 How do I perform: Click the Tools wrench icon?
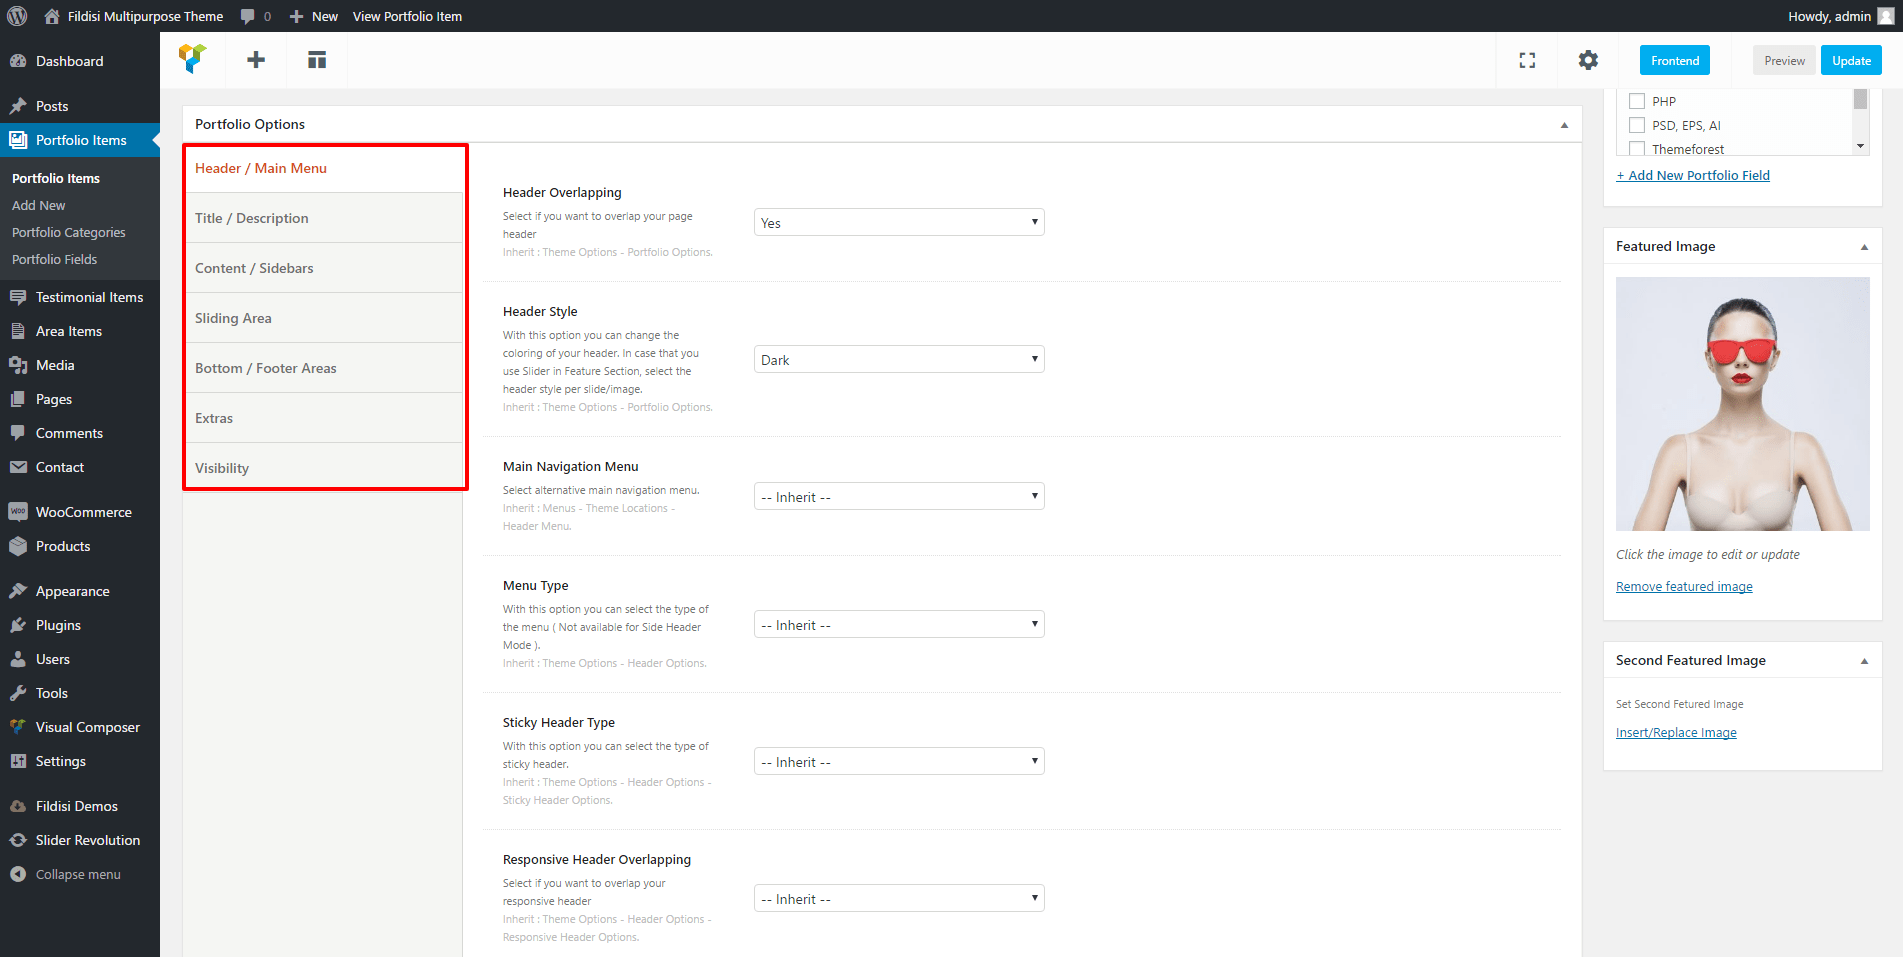(18, 693)
